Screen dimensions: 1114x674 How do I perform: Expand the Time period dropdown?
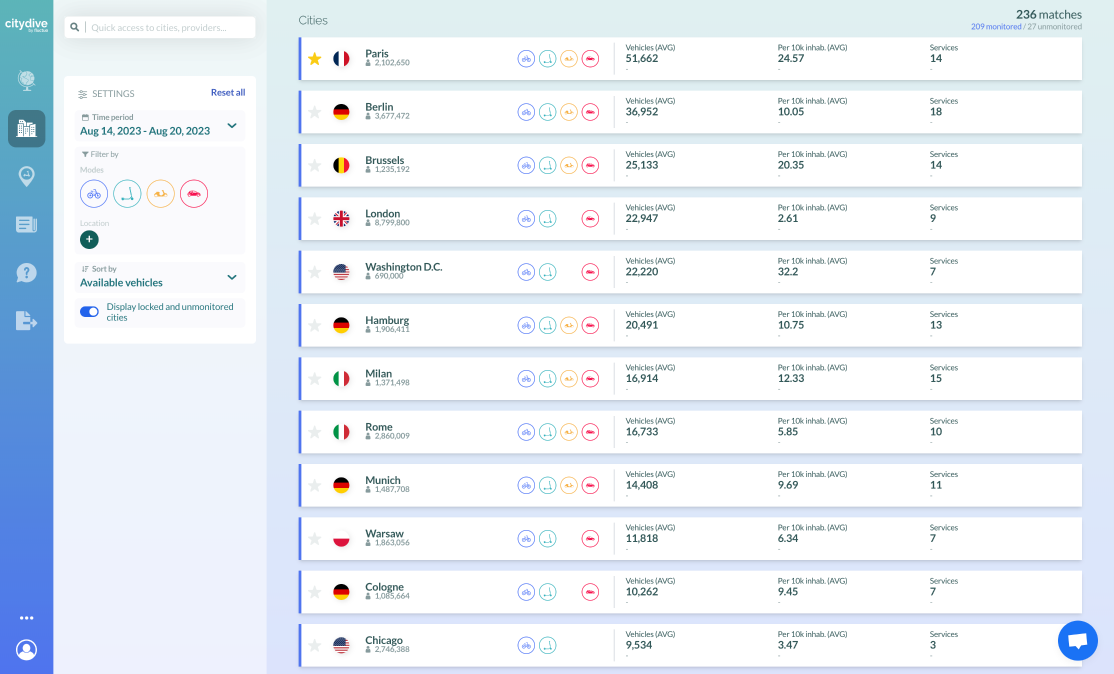232,125
